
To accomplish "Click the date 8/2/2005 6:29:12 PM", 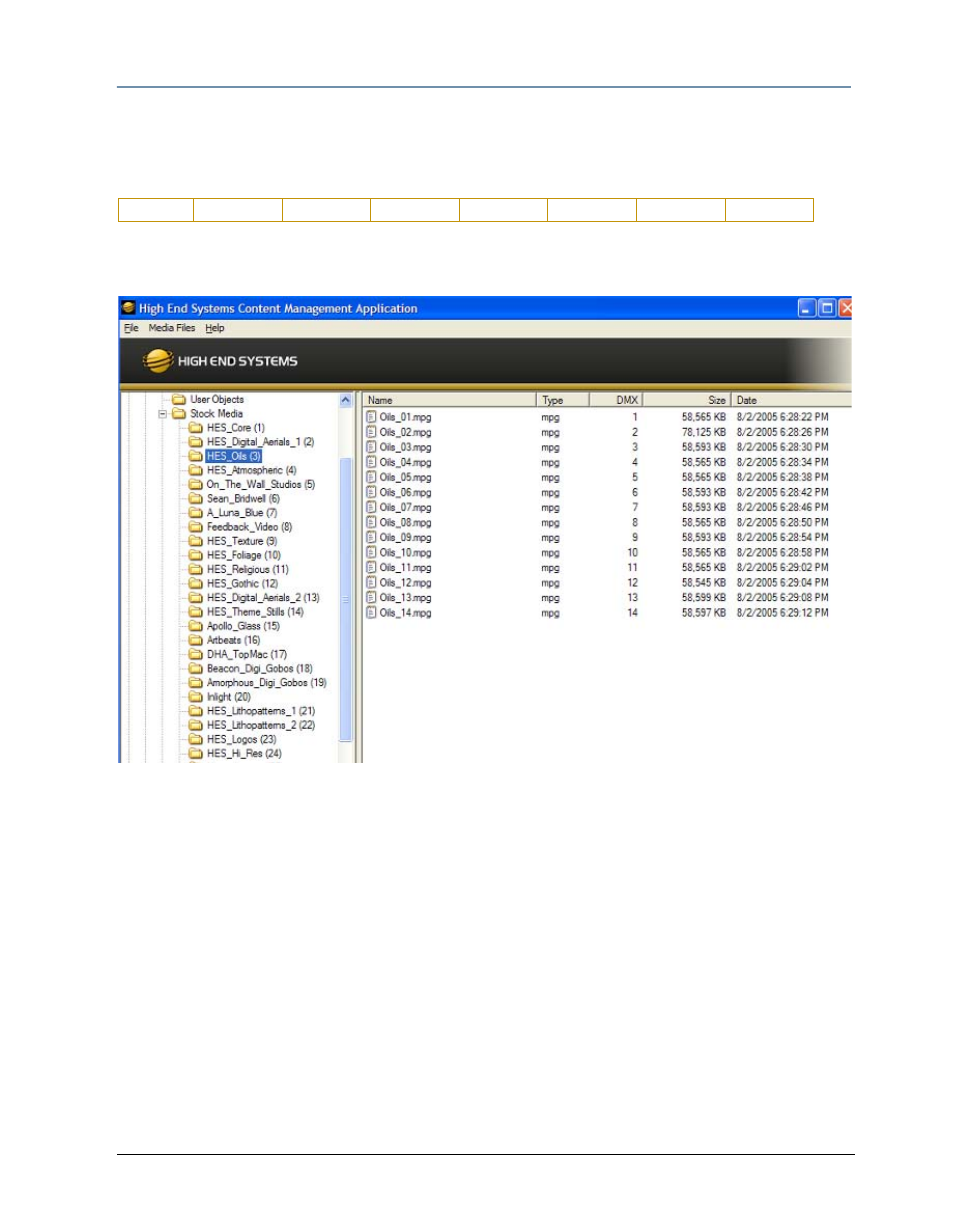I will pos(782,613).
